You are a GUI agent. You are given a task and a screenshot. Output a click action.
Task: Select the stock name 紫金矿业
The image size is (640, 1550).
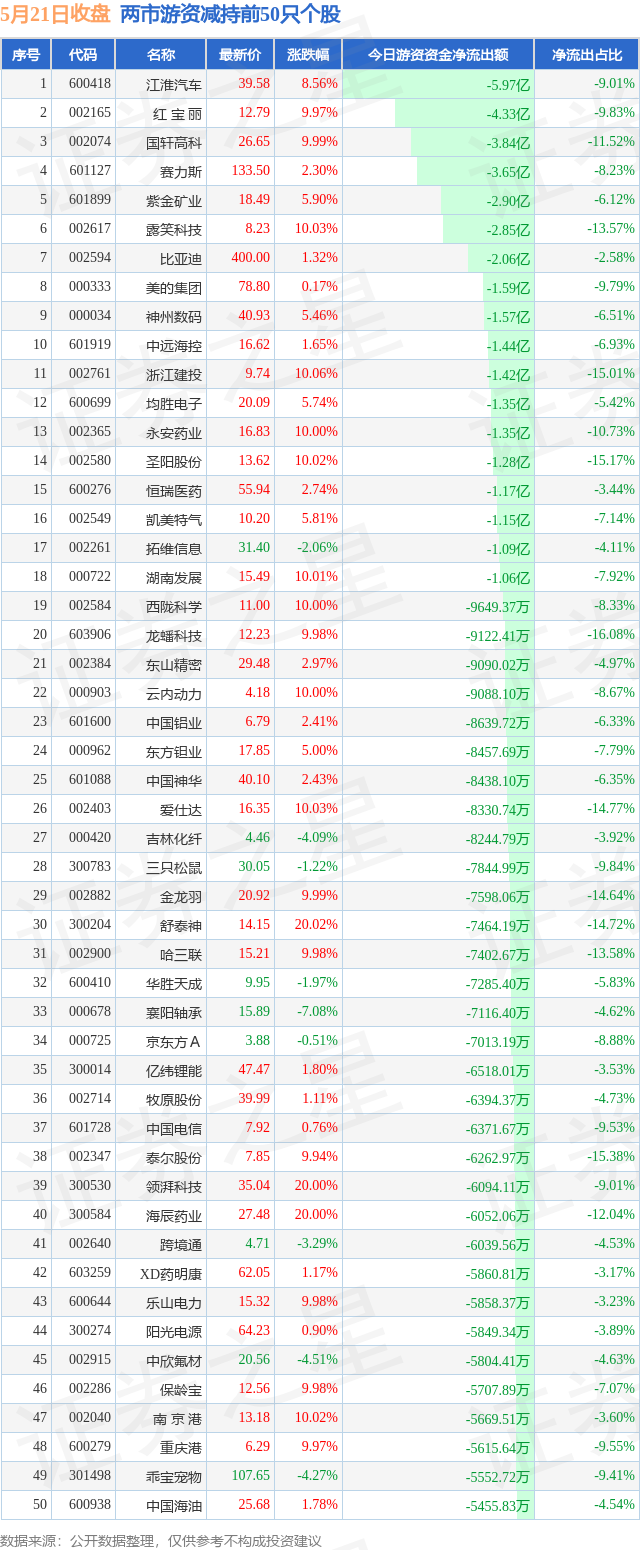pos(174,200)
